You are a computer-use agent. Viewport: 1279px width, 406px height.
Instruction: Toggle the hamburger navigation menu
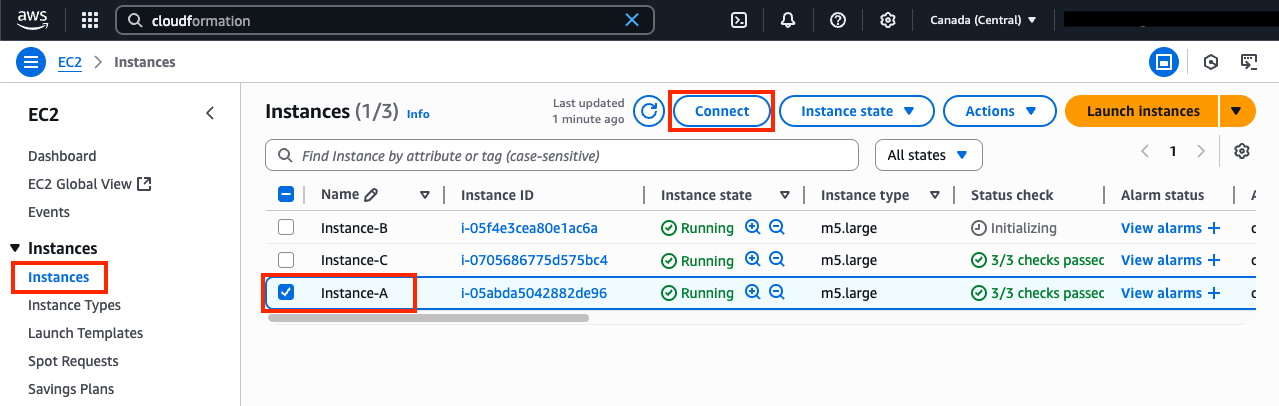[32, 62]
